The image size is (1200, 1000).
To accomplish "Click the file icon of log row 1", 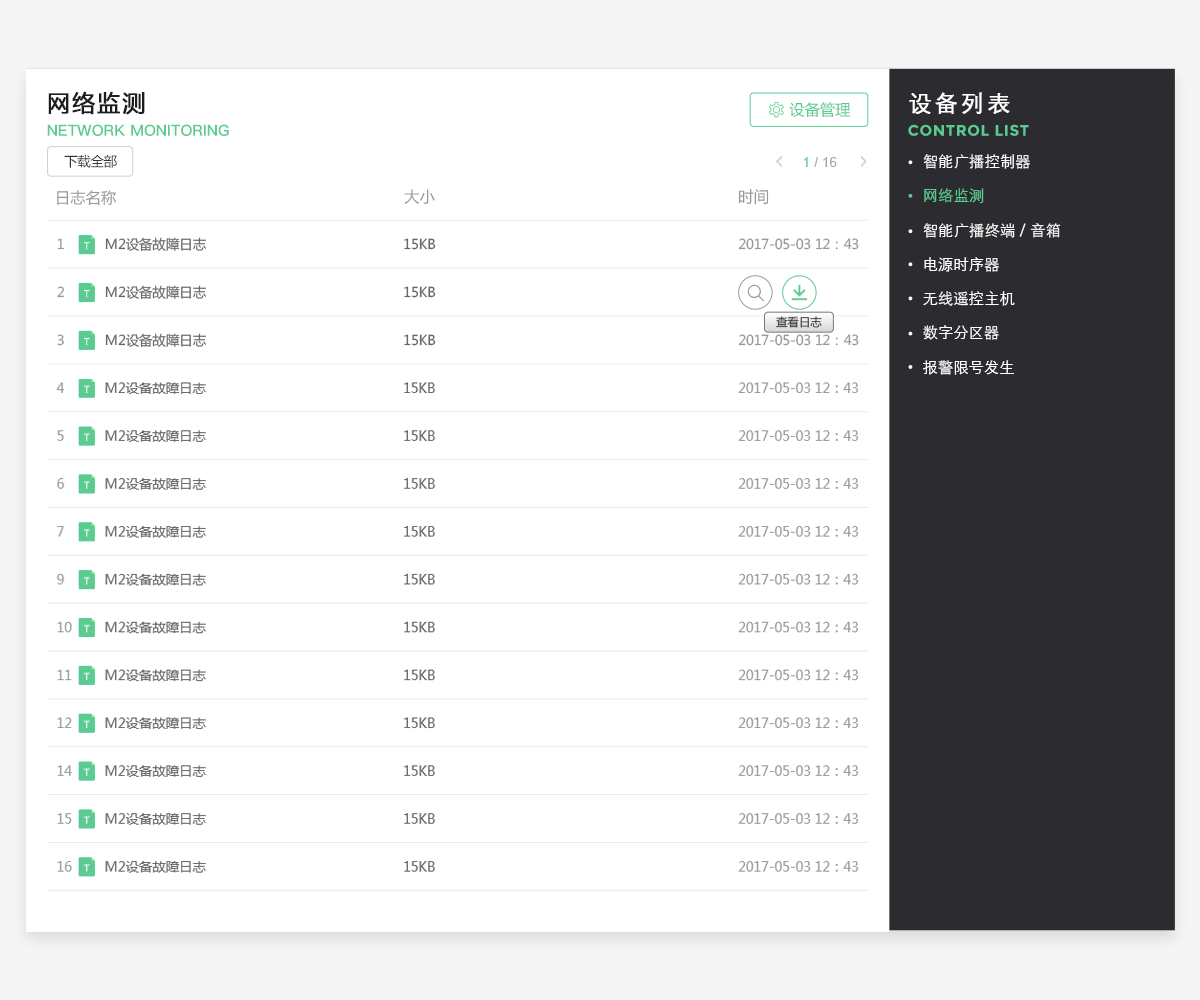I will point(87,244).
